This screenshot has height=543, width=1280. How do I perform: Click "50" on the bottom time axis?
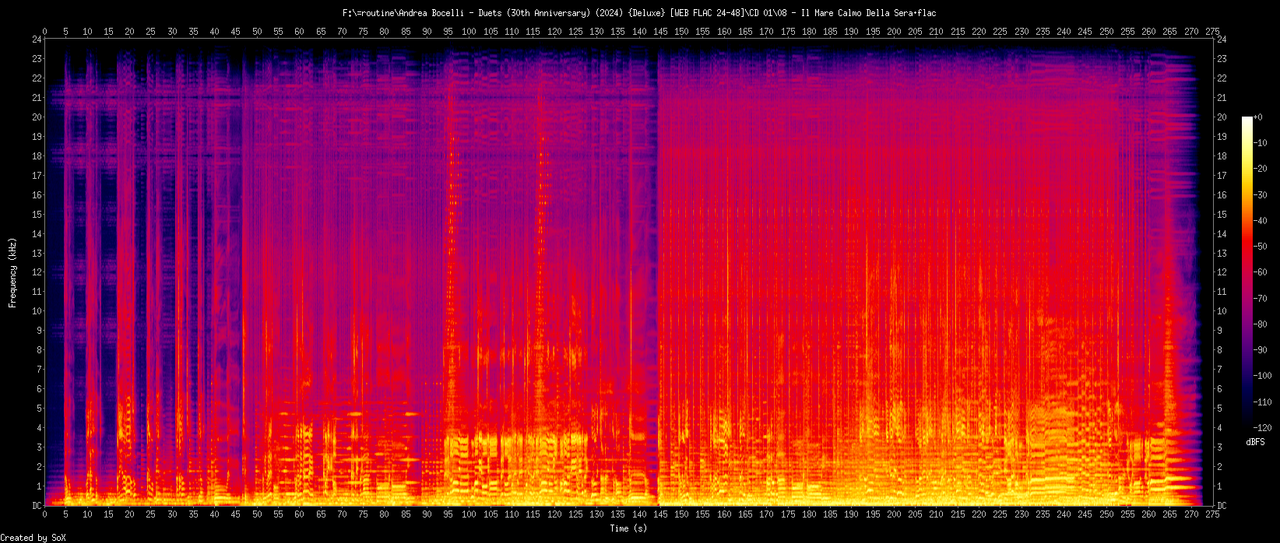point(257,516)
